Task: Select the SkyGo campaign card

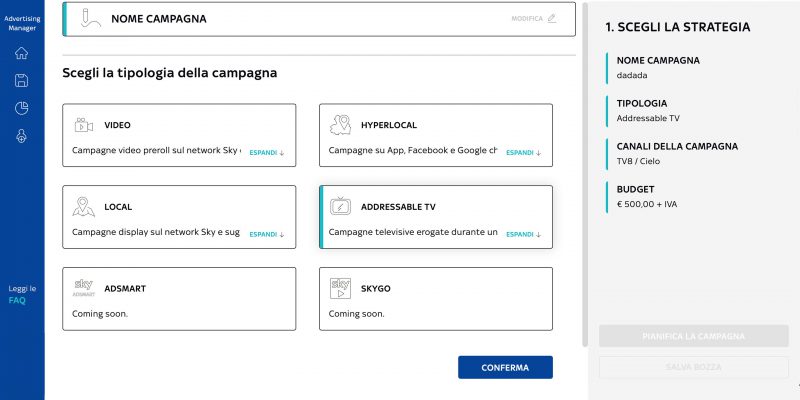Action: point(436,298)
